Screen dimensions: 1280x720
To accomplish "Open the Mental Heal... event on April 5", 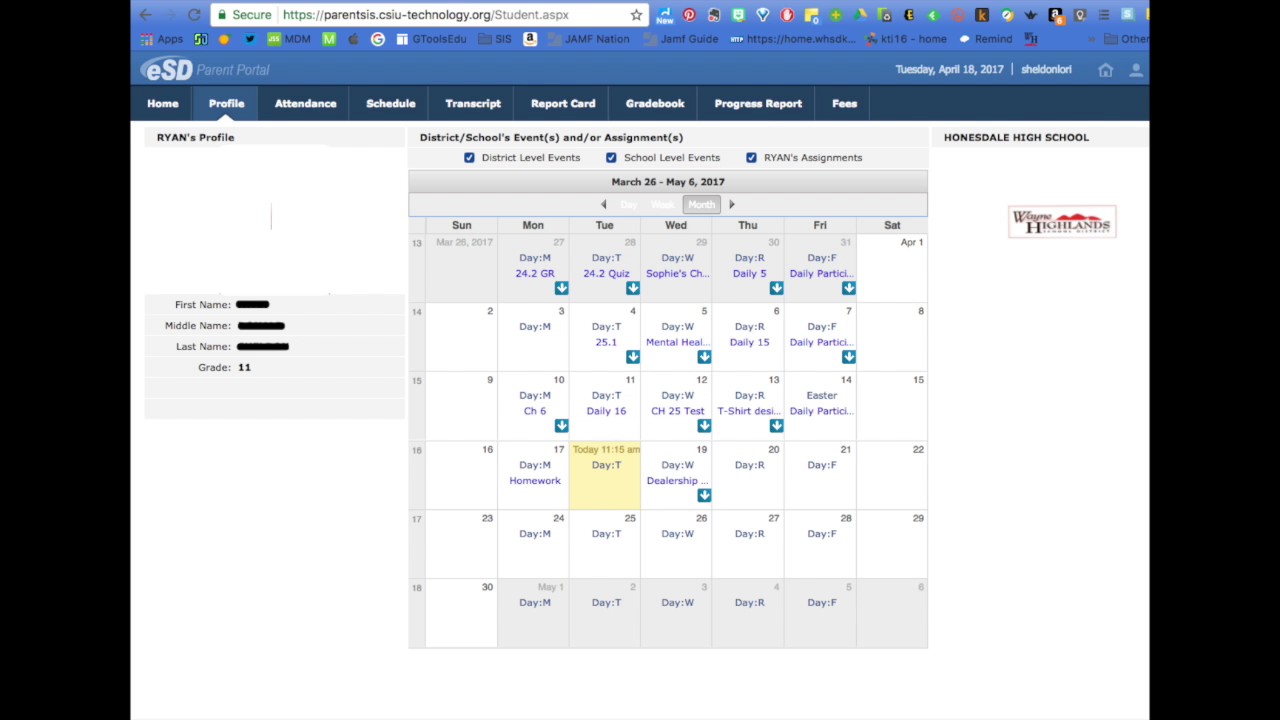I will point(677,342).
